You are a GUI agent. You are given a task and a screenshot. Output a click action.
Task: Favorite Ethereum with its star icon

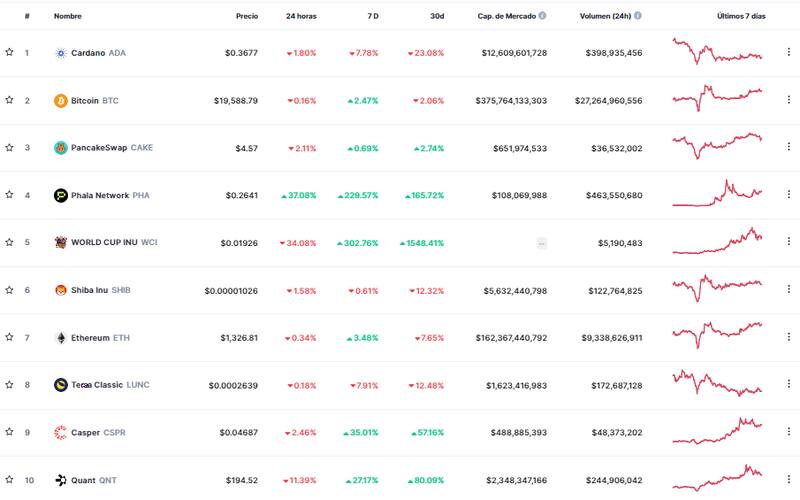pyautogui.click(x=9, y=338)
